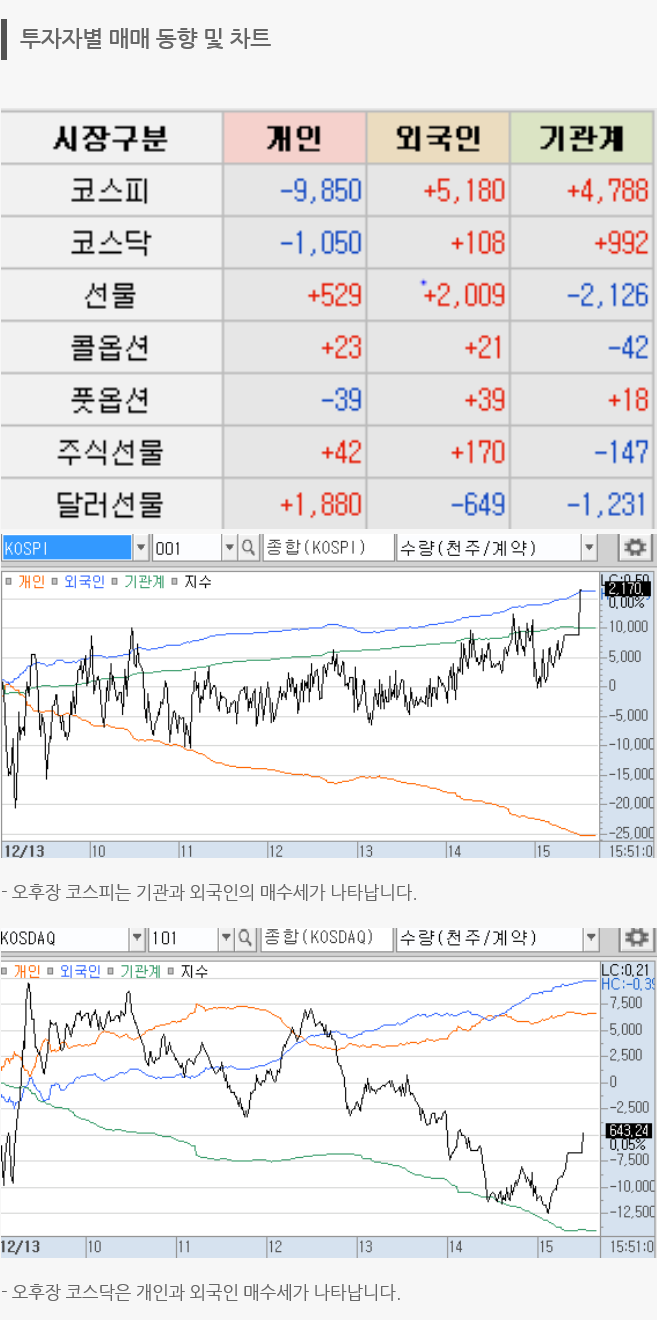Open 수량(천주/계약) unit dropdown on KOSPI chart
Viewport: 657px width, 1320px height.
click(x=588, y=548)
